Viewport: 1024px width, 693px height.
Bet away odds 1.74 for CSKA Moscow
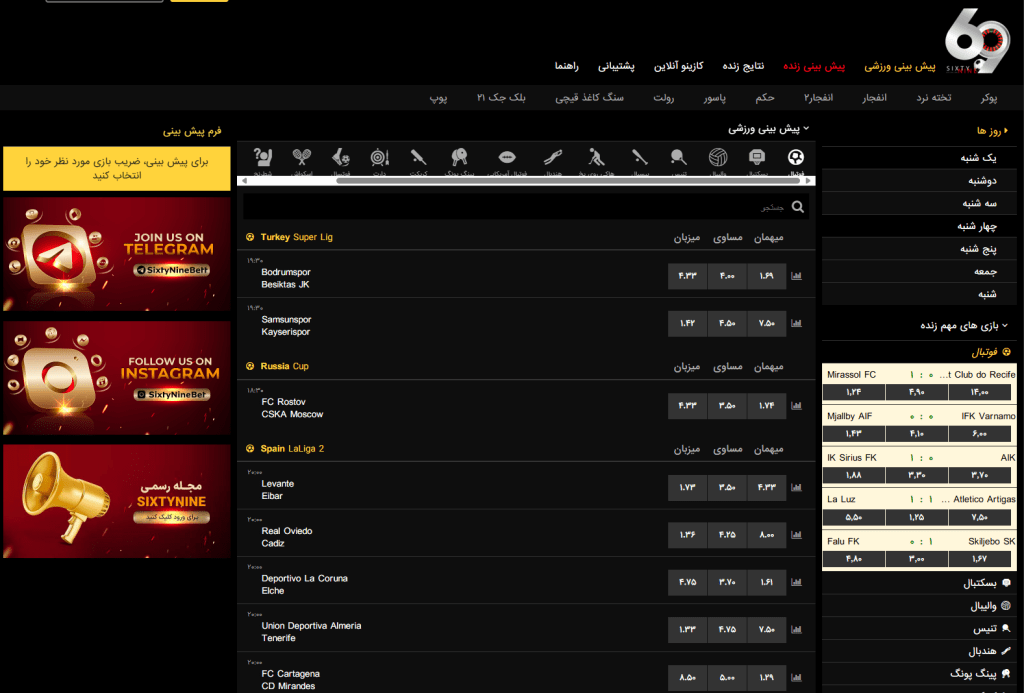[767, 406]
